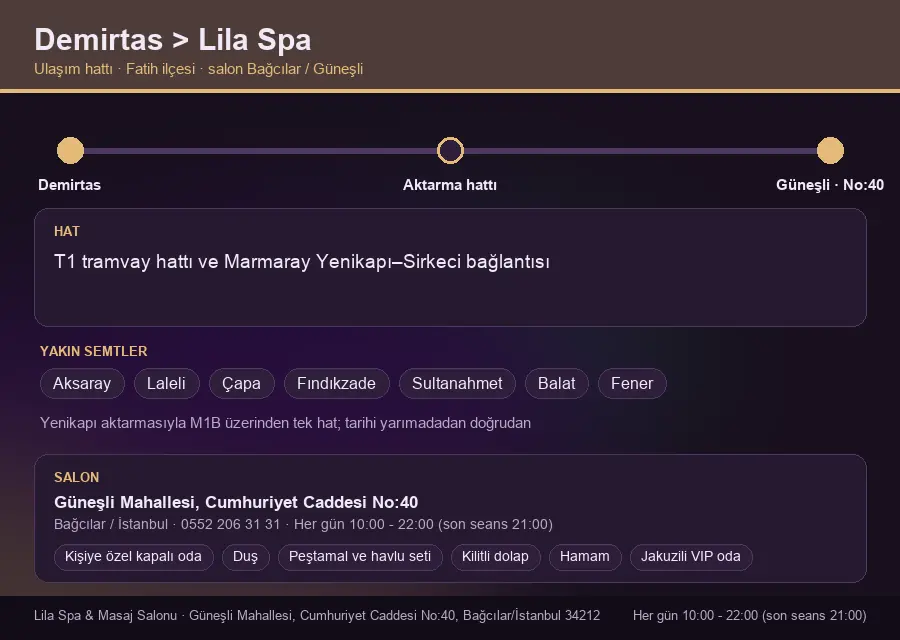Click the Jakuzili VIP oda tag

691,557
